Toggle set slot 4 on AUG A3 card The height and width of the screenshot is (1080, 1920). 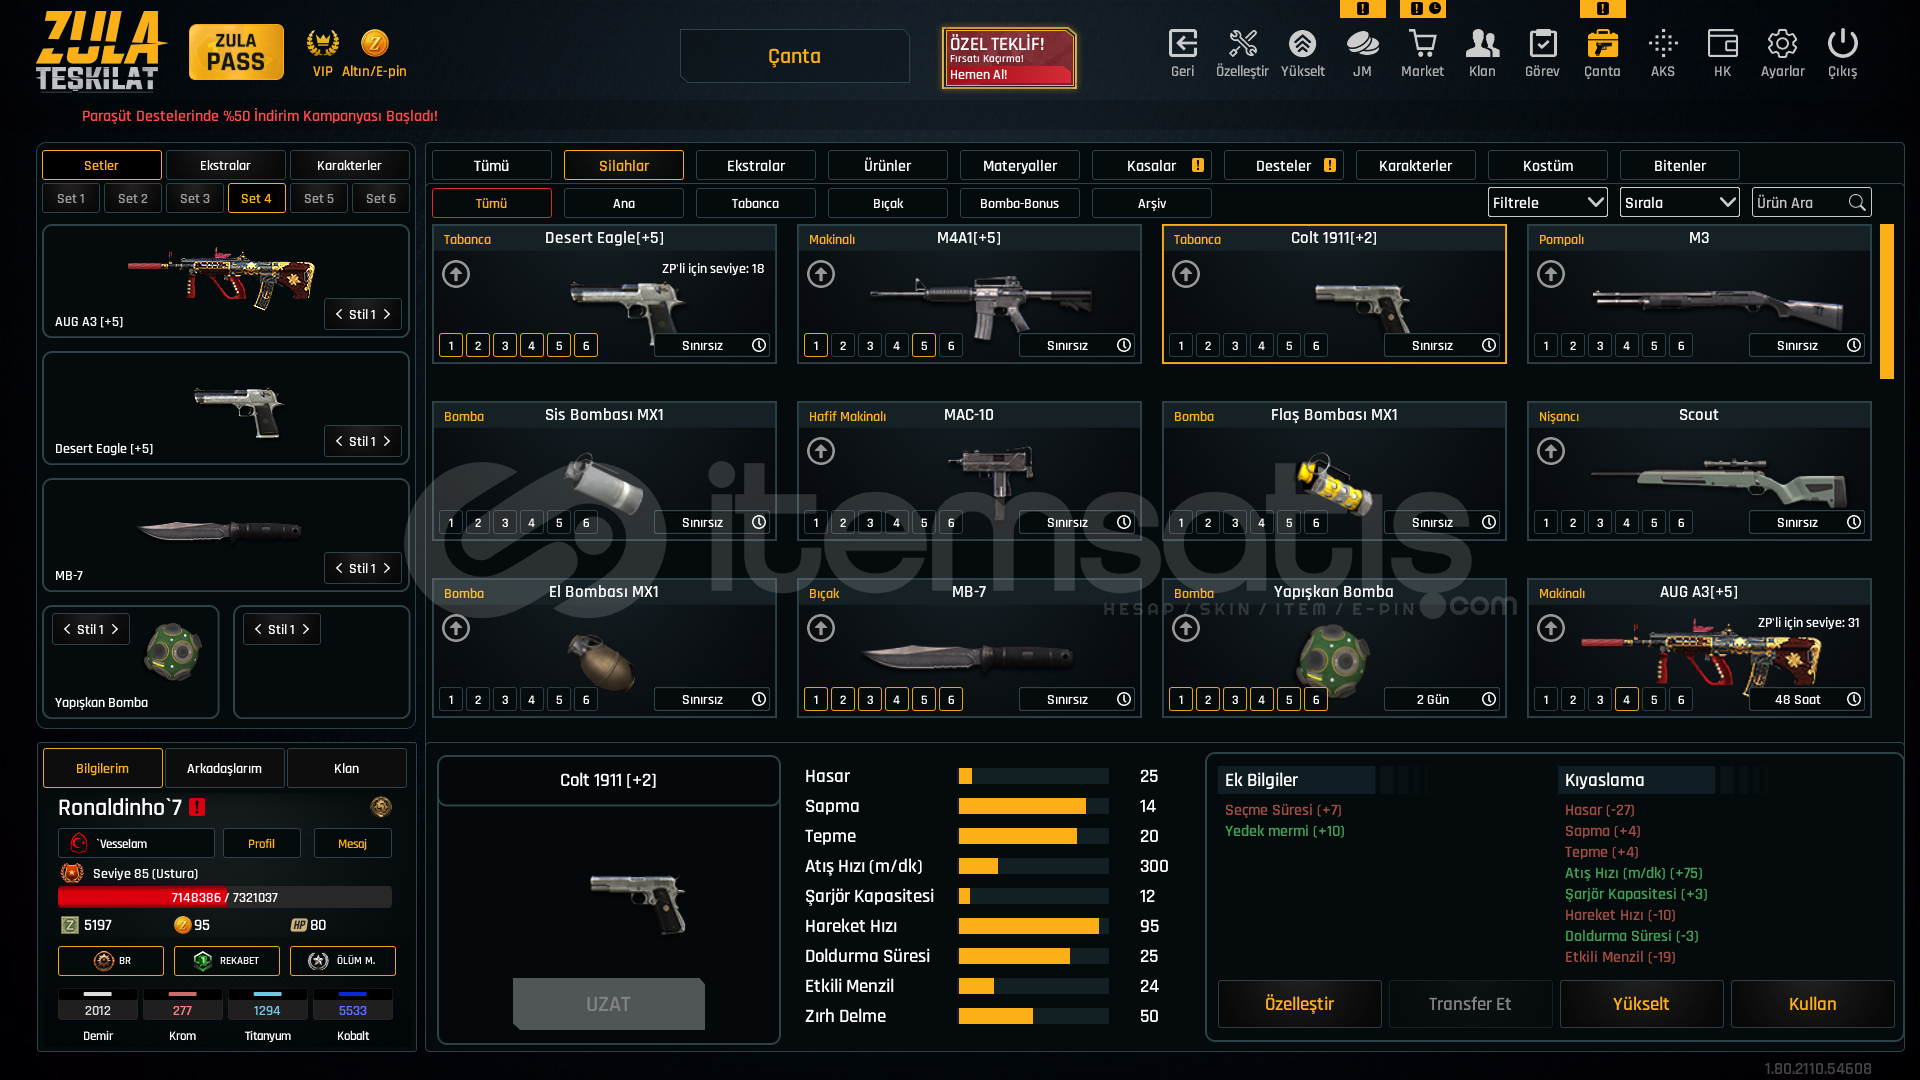(x=1627, y=700)
